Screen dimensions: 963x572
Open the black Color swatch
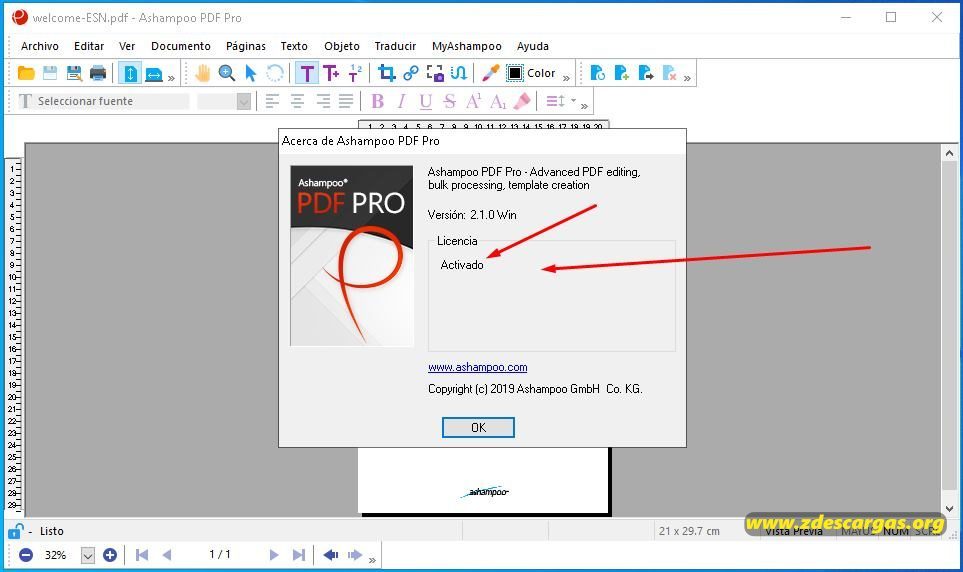515,73
